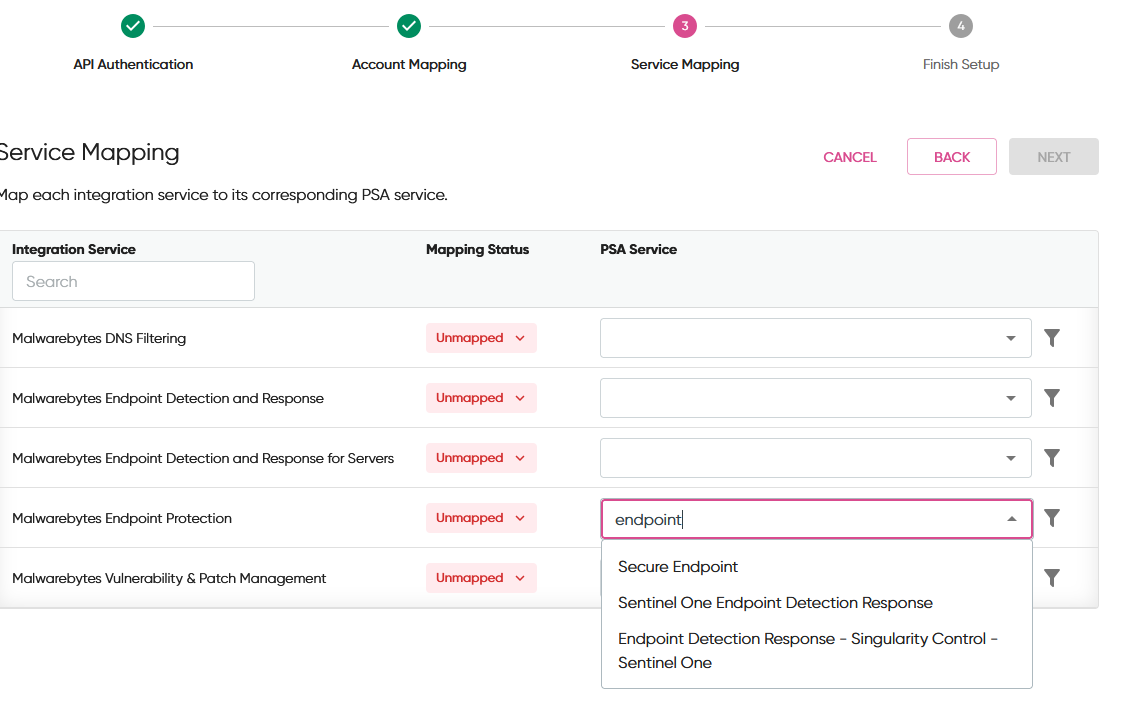Open Unmapped status dropdown for DNS Filtering
This screenshot has height=708, width=1132.
pos(481,338)
